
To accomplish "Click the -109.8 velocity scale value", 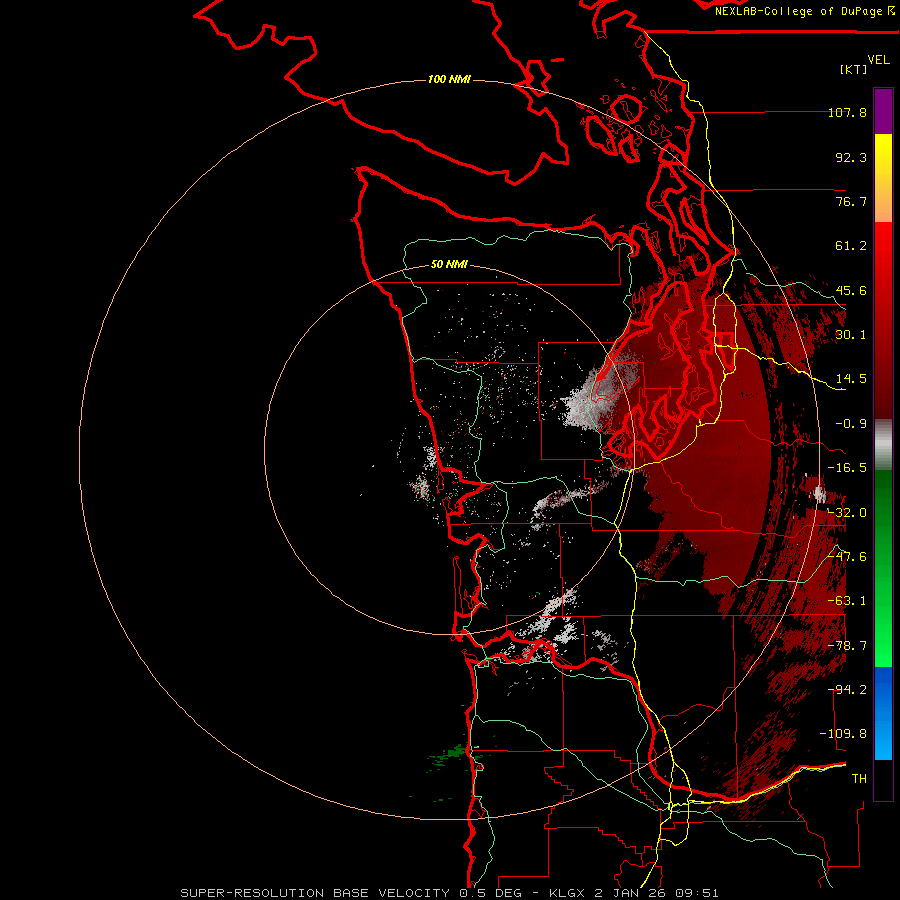I will pos(843,734).
